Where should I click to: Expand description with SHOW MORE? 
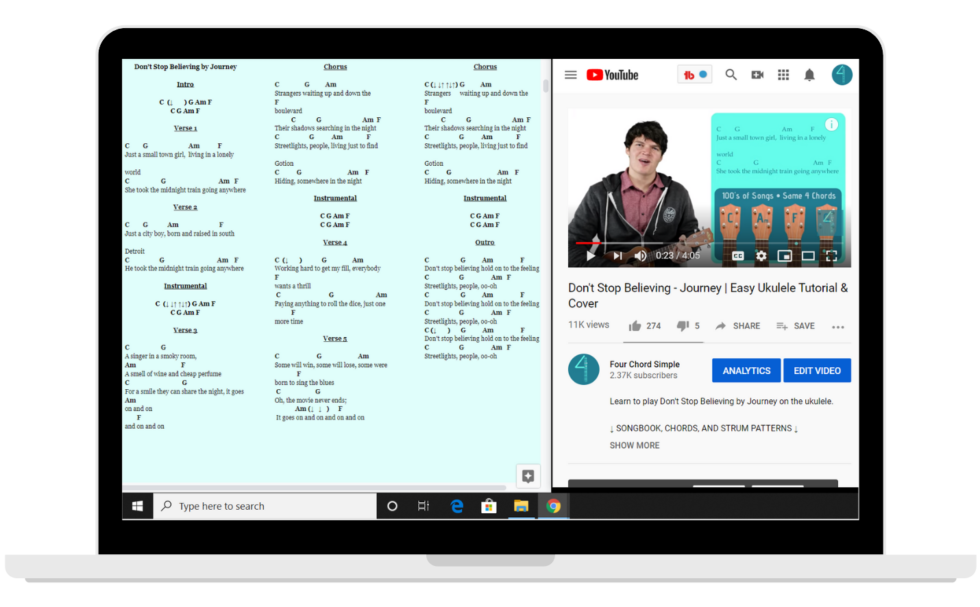pyautogui.click(x=634, y=445)
